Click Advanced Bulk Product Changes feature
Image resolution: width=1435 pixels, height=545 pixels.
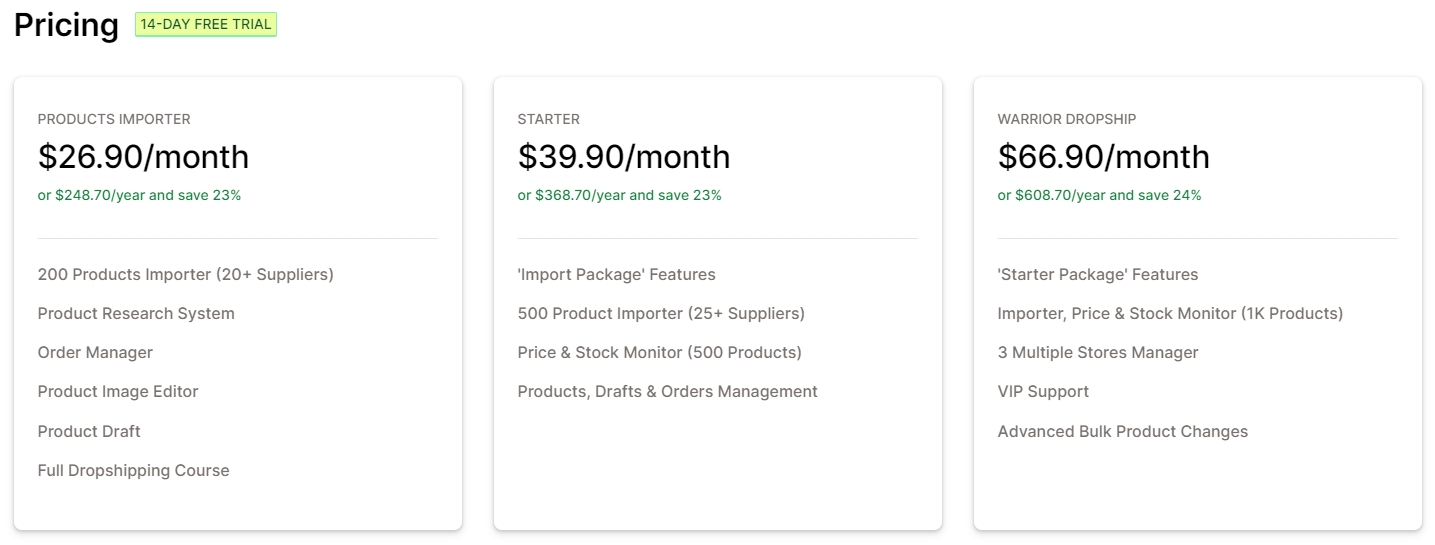[1122, 431]
